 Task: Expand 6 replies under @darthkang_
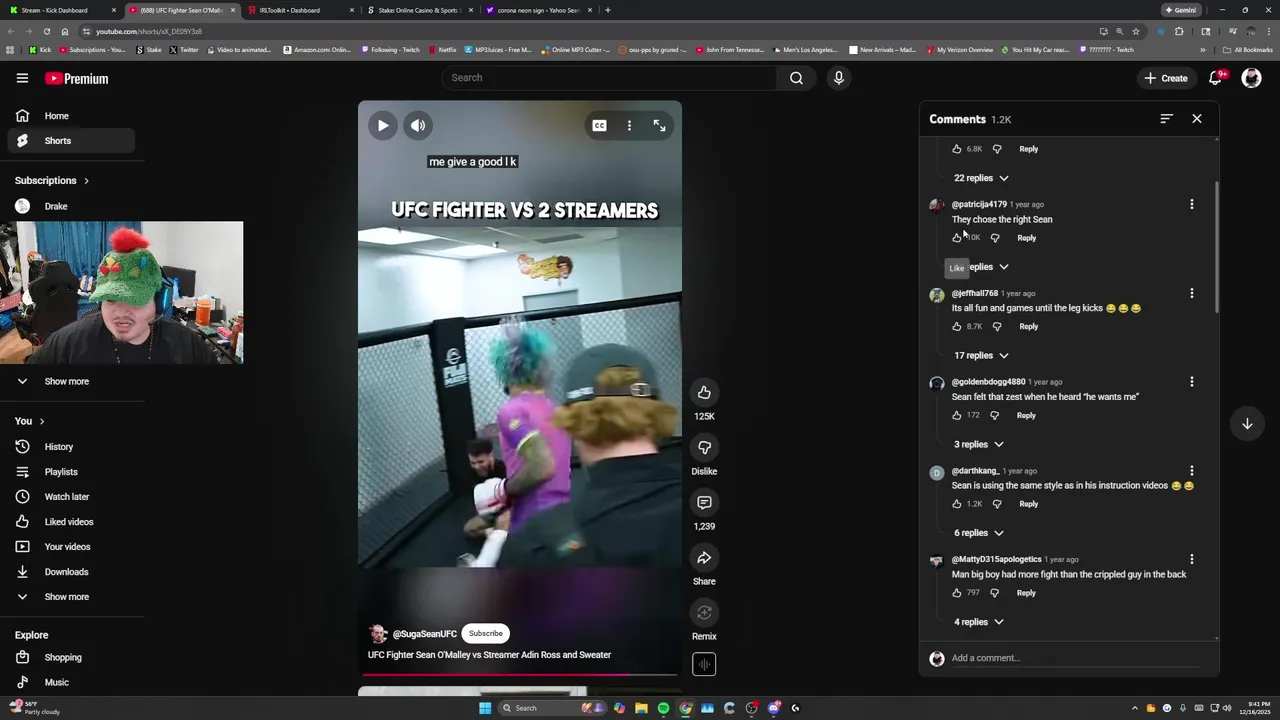(x=978, y=533)
